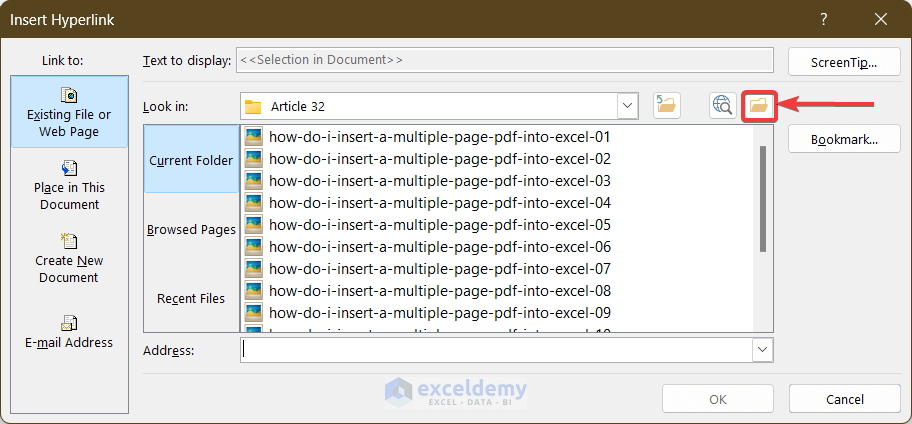Close the Insert Hyperlink dialog
This screenshot has height=424, width=912.
[x=881, y=19]
